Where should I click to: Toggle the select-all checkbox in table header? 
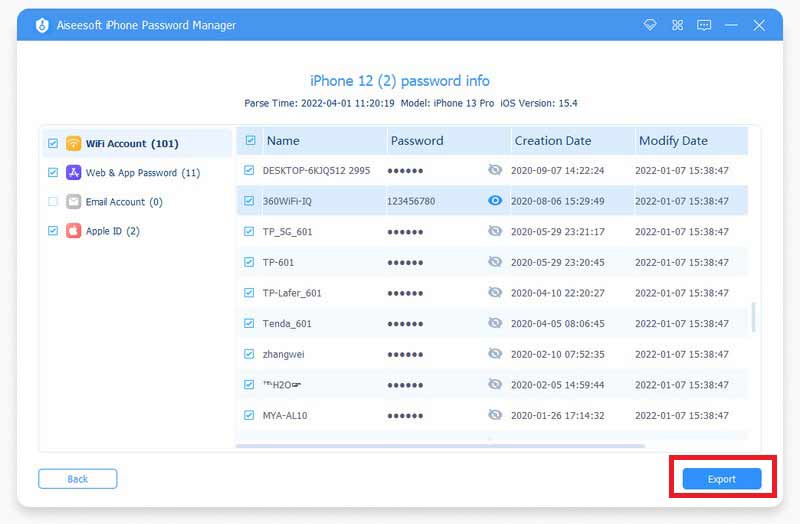pos(250,140)
